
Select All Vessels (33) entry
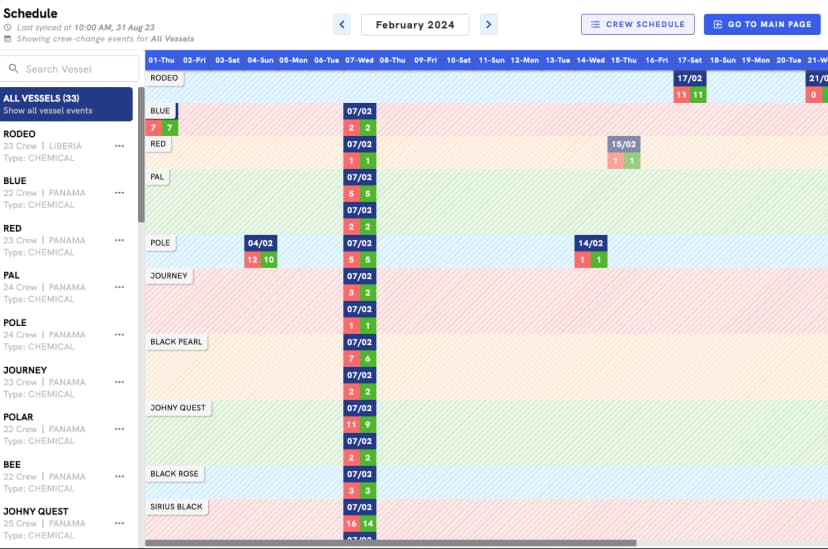click(66, 104)
